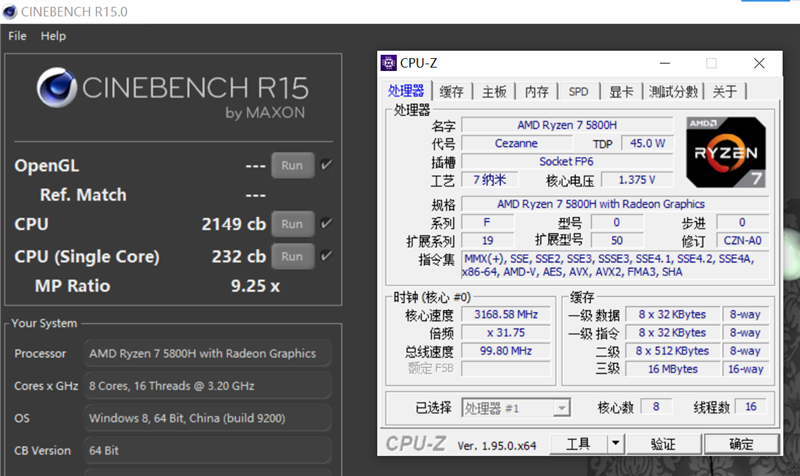Click the multiplier value 'x 31.75'
This screenshot has width=800, height=476.
[x=506, y=333]
